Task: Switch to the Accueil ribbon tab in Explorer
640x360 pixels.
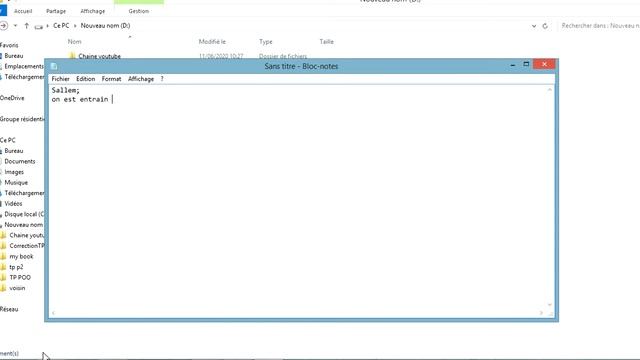Action: tap(23, 11)
